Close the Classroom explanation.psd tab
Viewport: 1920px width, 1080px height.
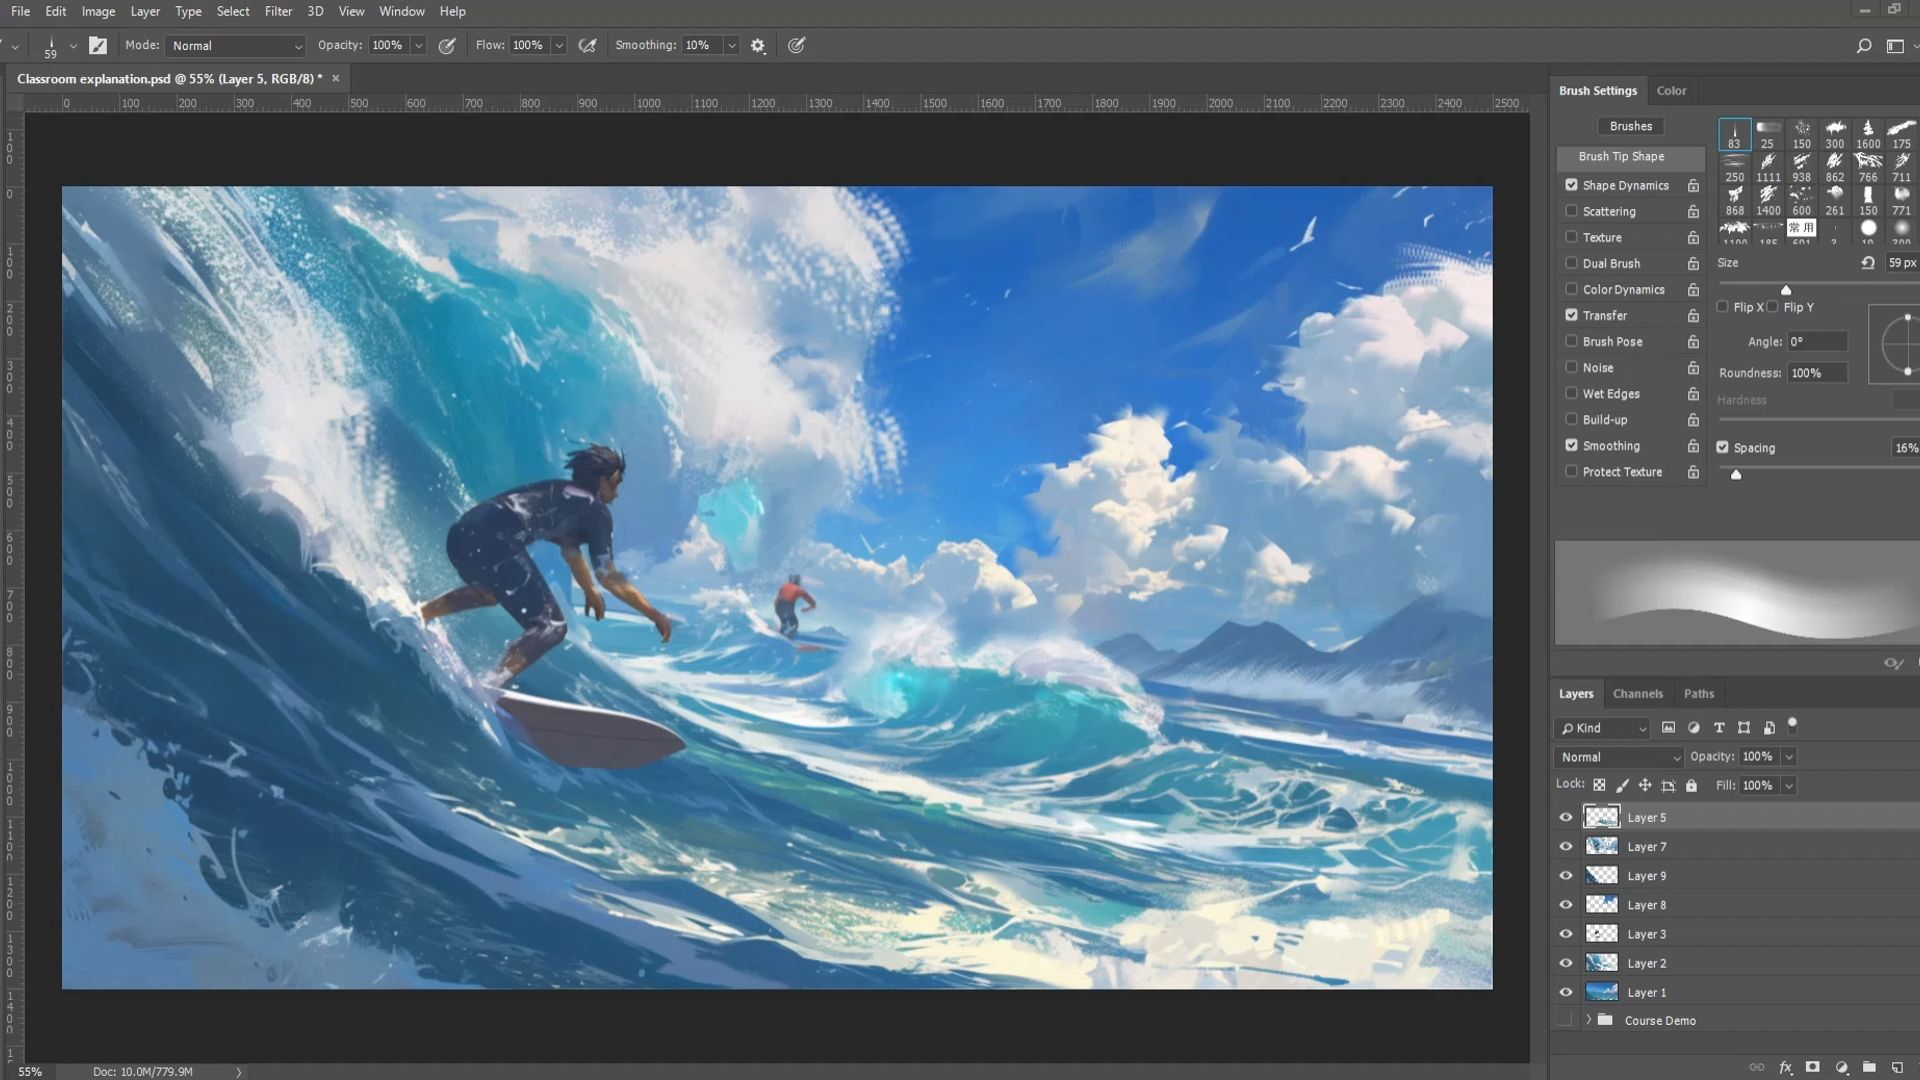point(336,78)
